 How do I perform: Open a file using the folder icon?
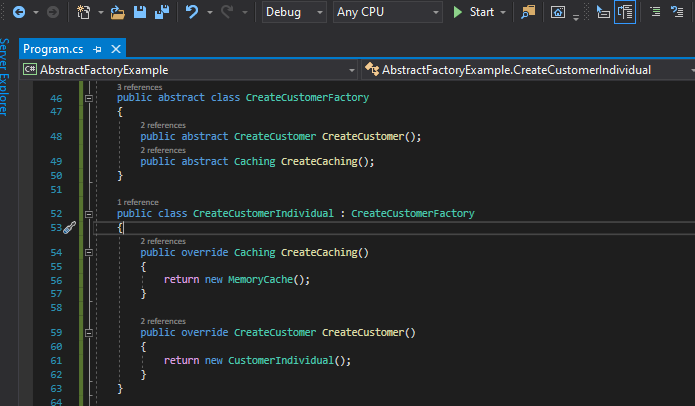(117, 12)
